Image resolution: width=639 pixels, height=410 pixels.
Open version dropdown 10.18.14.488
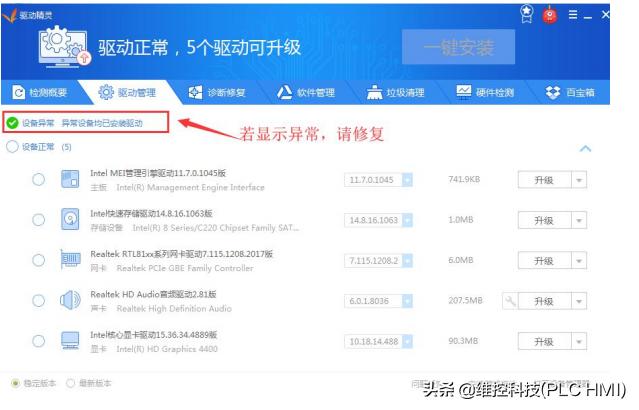(407, 341)
